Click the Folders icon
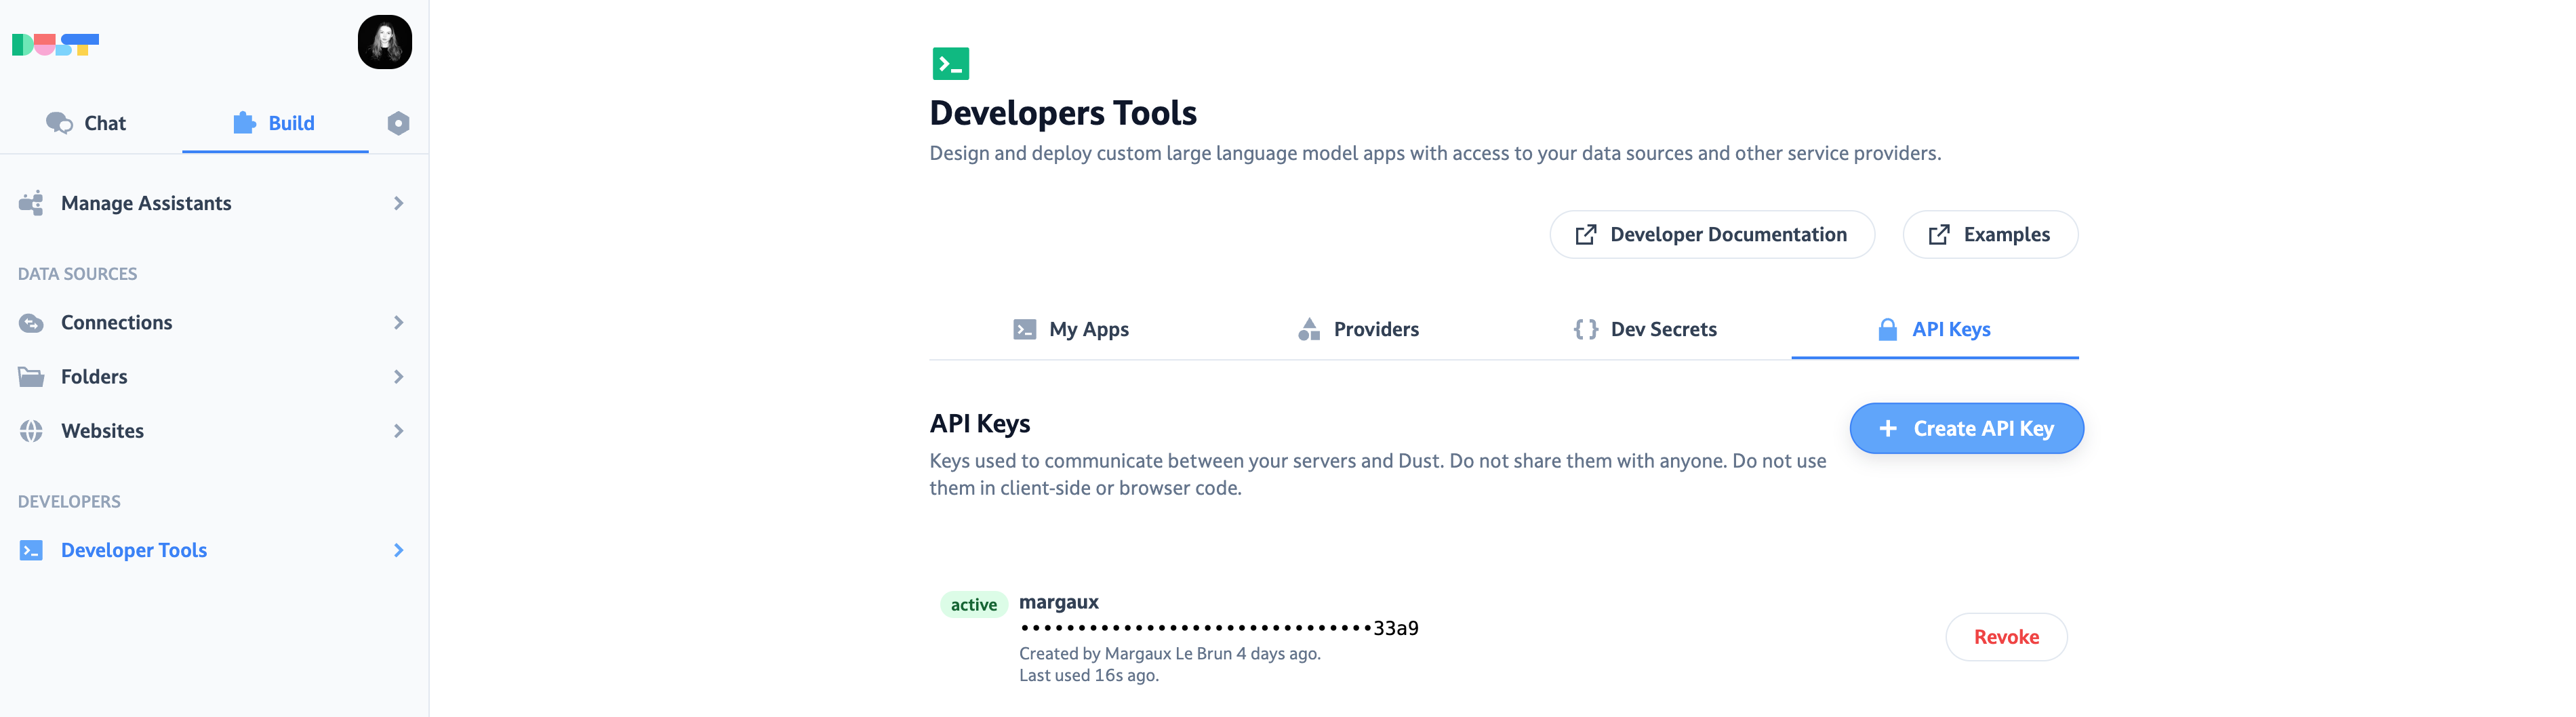This screenshot has width=2576, height=717. [31, 377]
